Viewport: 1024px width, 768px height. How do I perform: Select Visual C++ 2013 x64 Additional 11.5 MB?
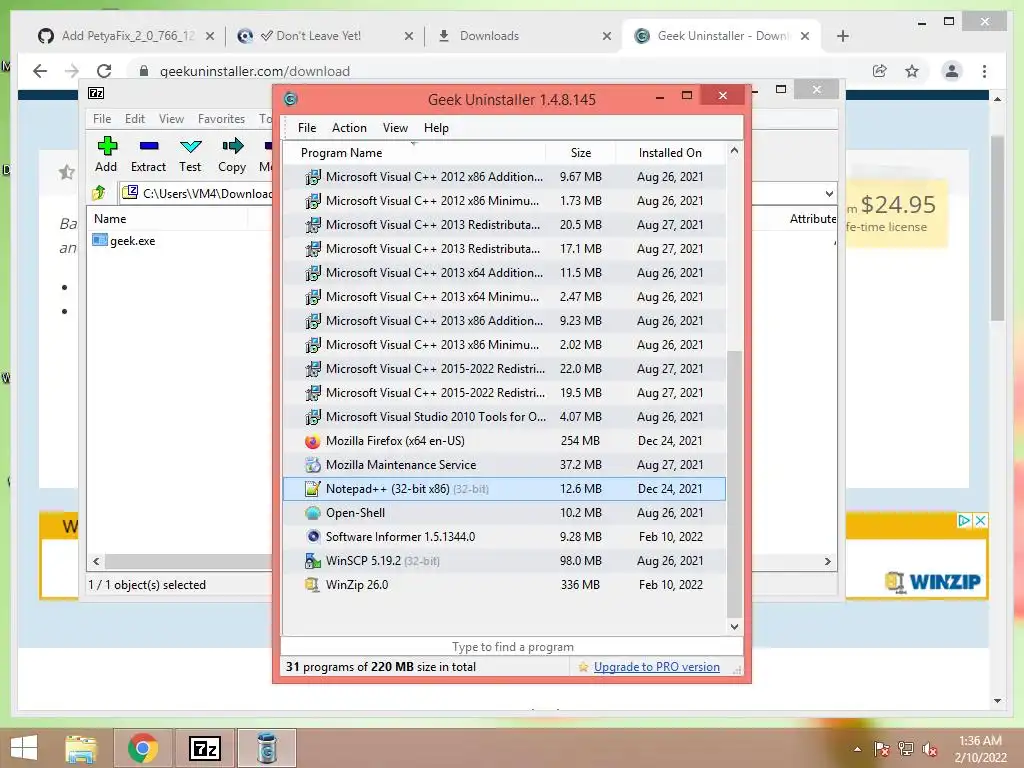pyautogui.click(x=504, y=273)
